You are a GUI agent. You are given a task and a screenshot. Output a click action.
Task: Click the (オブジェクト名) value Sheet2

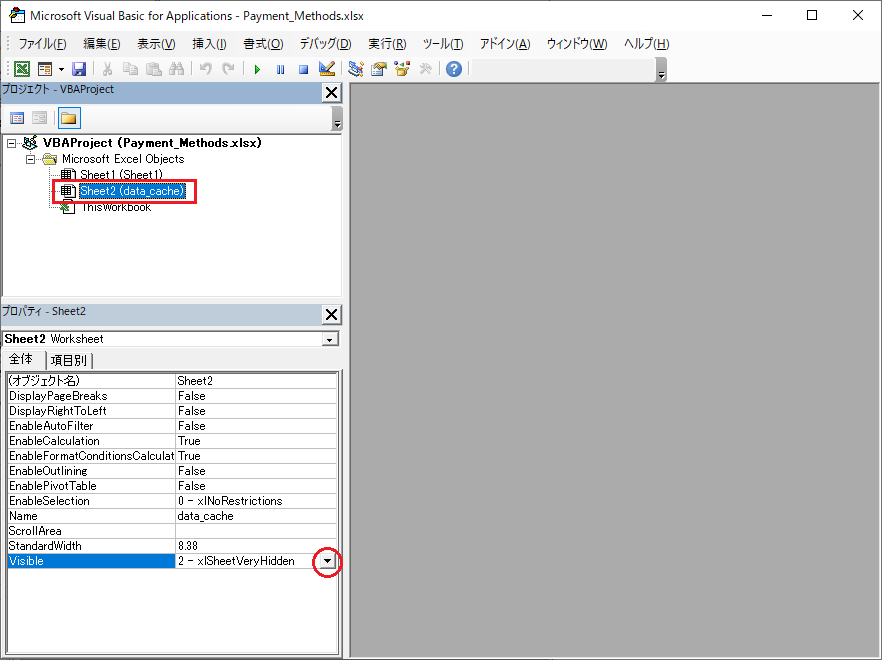[x=256, y=381]
